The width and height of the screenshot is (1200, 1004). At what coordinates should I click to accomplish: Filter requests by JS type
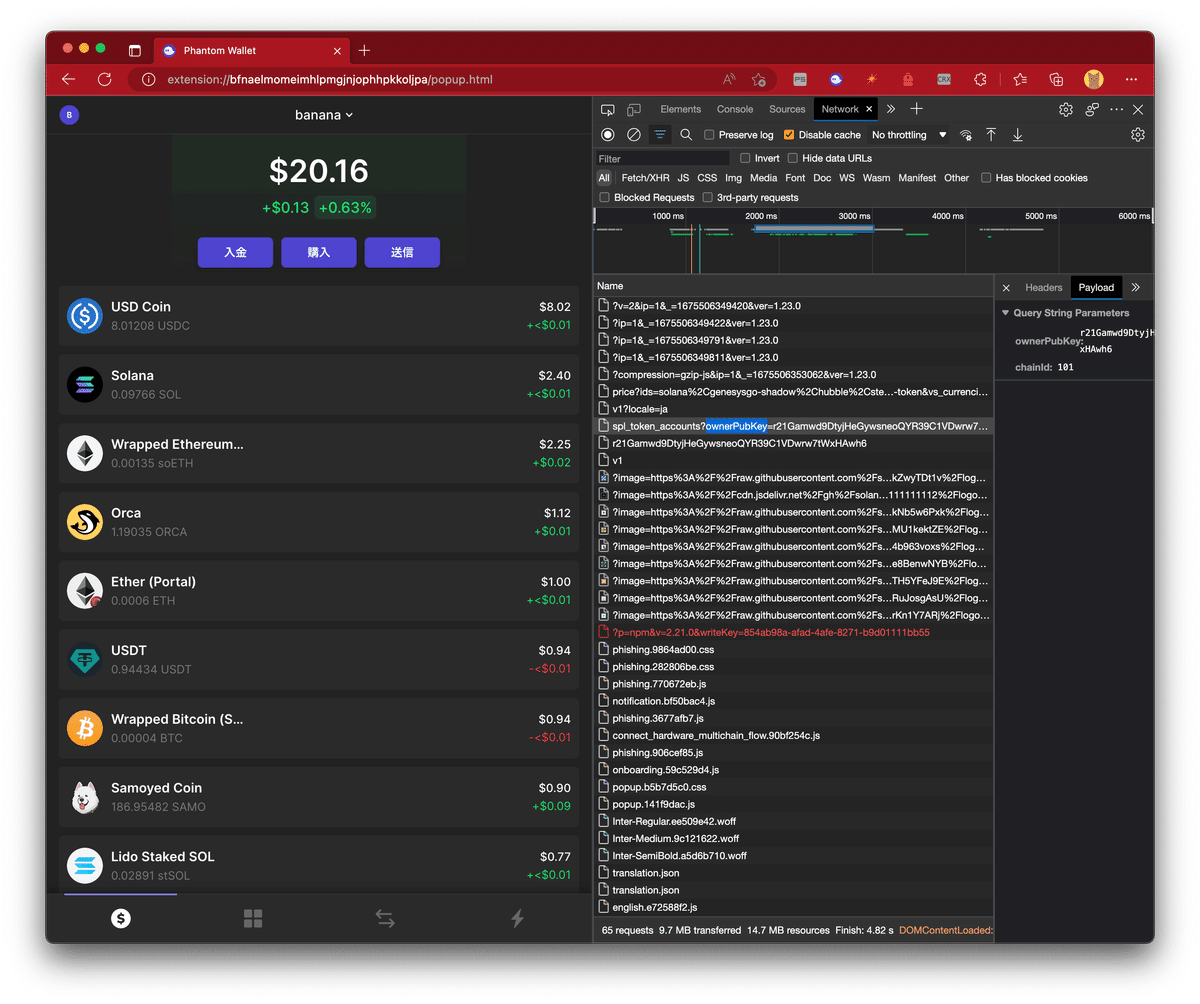(683, 178)
